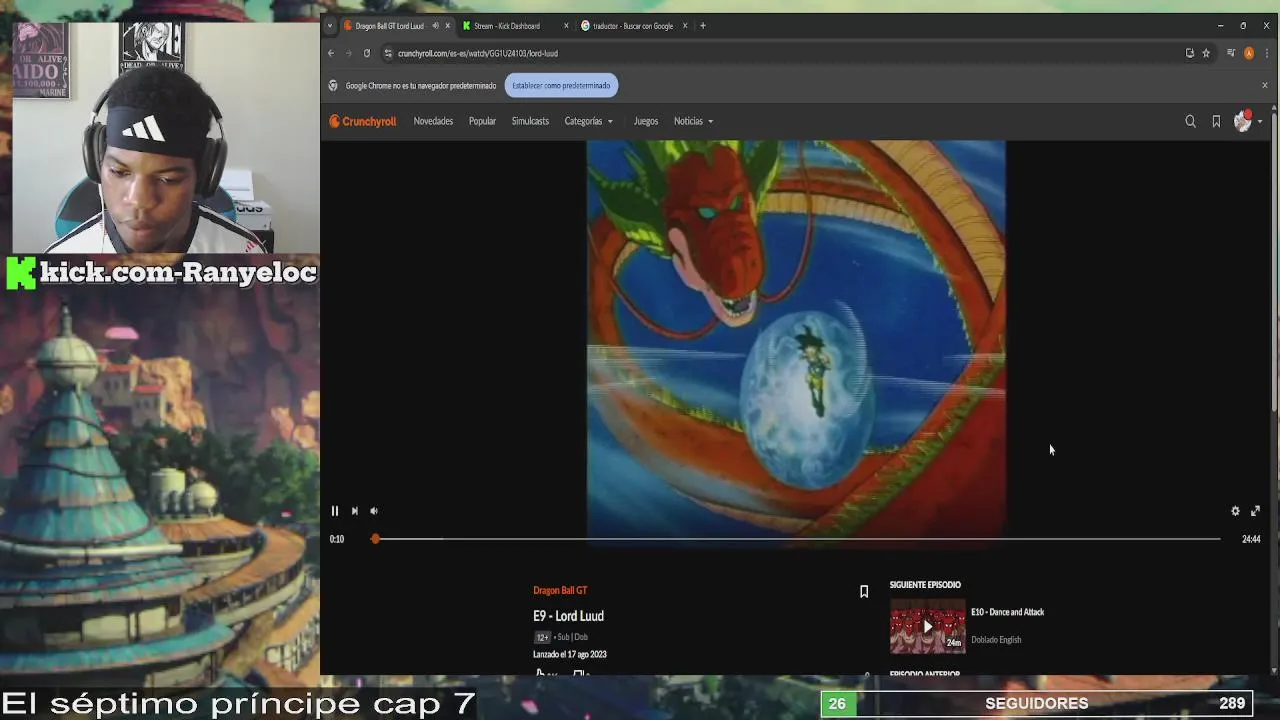Open install app icon in address bar
This screenshot has height=720, width=1280.
coord(1189,53)
